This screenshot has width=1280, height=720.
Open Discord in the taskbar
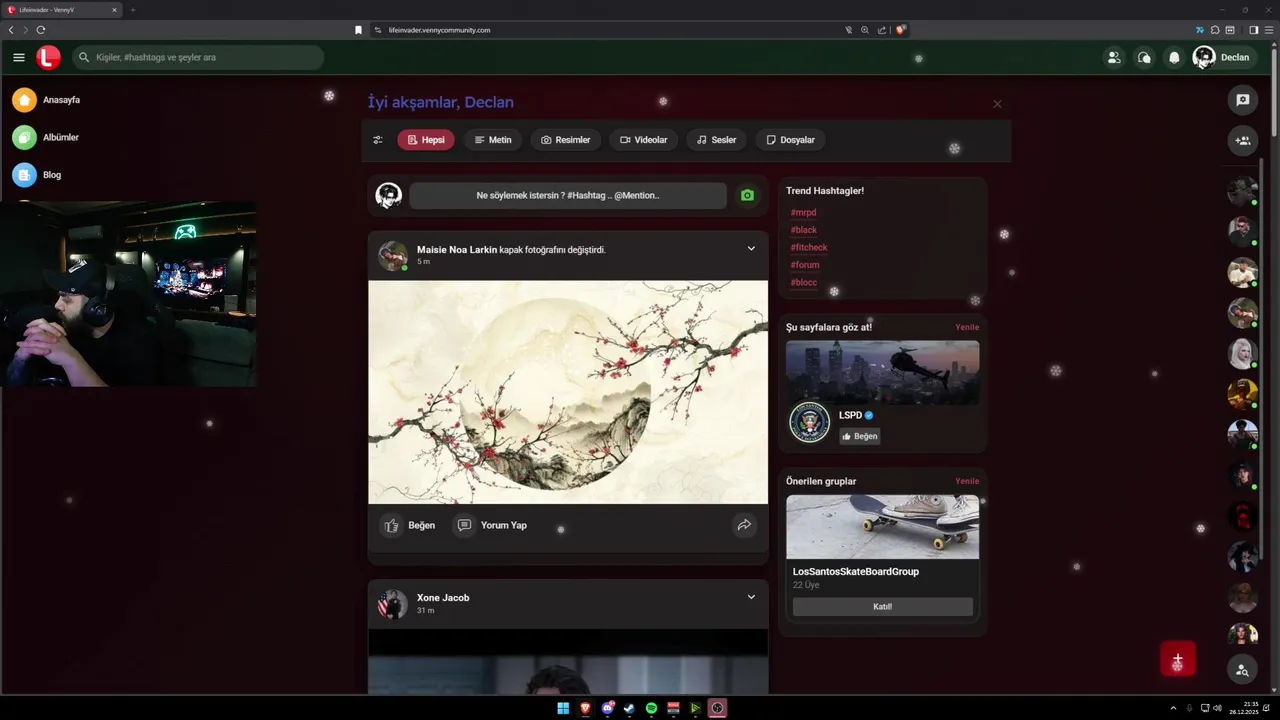[607, 708]
